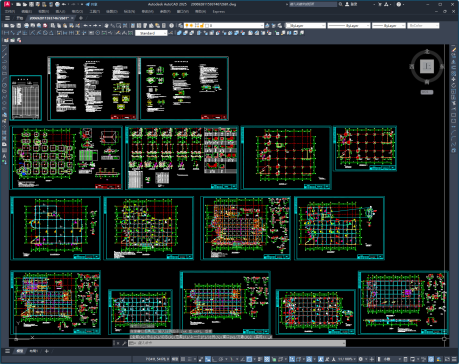Add a new layout tab at bottom
Viewport: 459px width, 364px height.
pos(47,351)
